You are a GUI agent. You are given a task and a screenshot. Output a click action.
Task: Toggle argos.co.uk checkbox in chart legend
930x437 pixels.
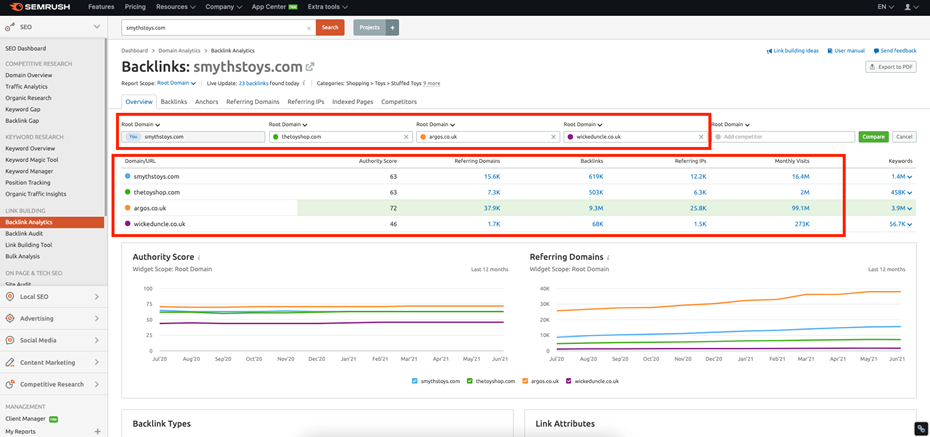click(x=523, y=381)
